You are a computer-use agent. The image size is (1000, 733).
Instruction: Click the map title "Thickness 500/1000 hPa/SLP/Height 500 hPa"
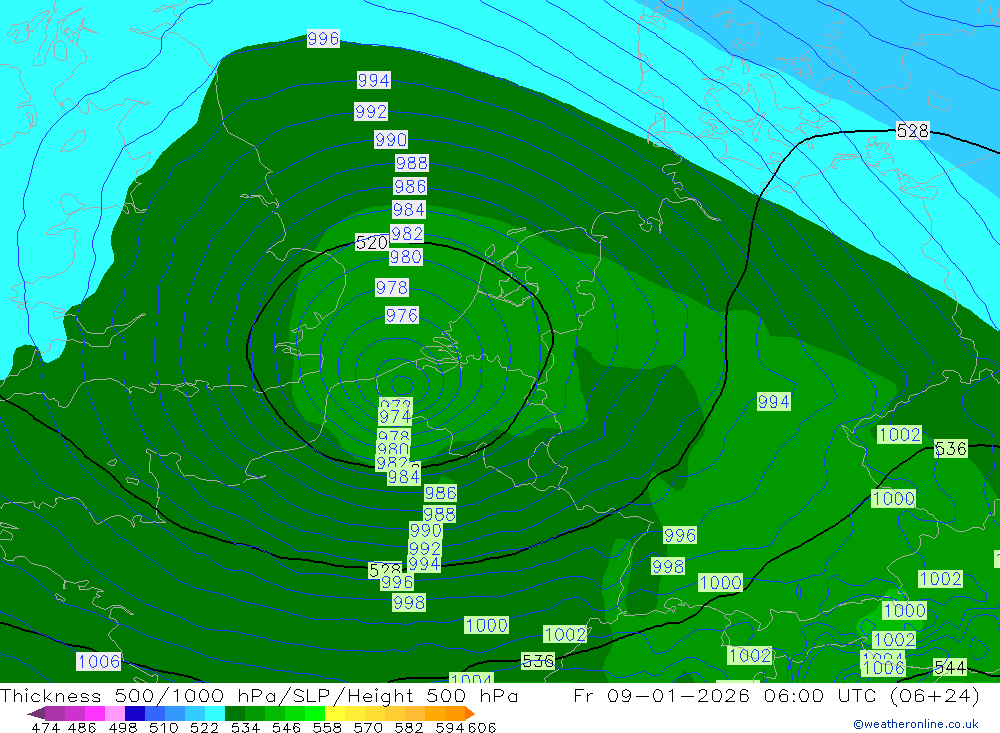click(x=259, y=696)
